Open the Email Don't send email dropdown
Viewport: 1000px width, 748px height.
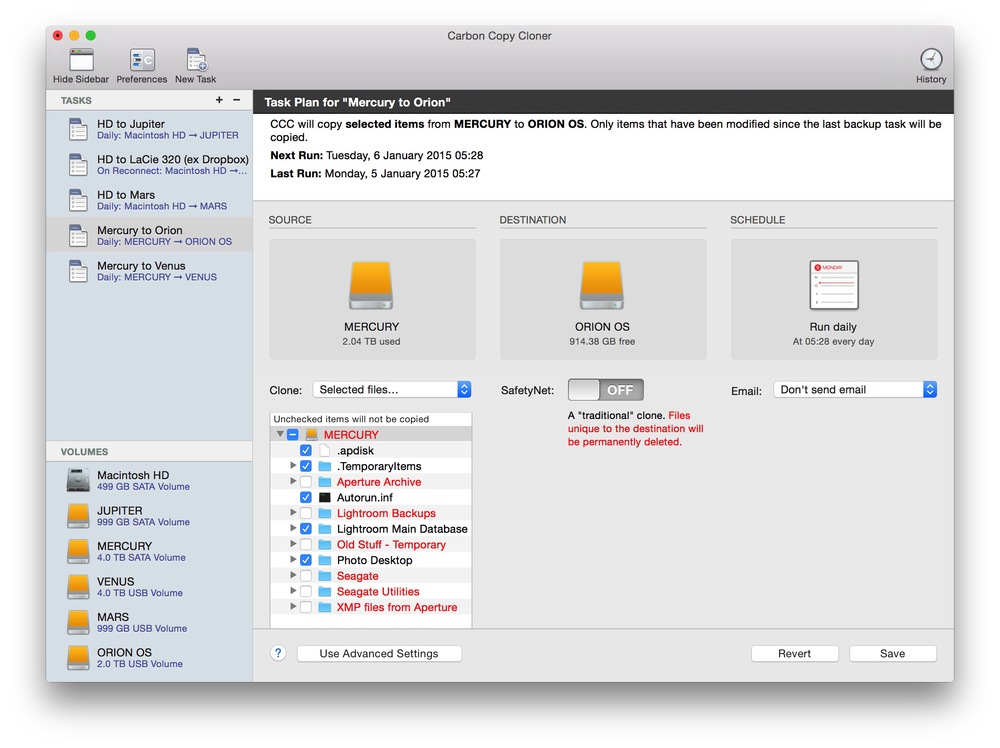(x=855, y=390)
